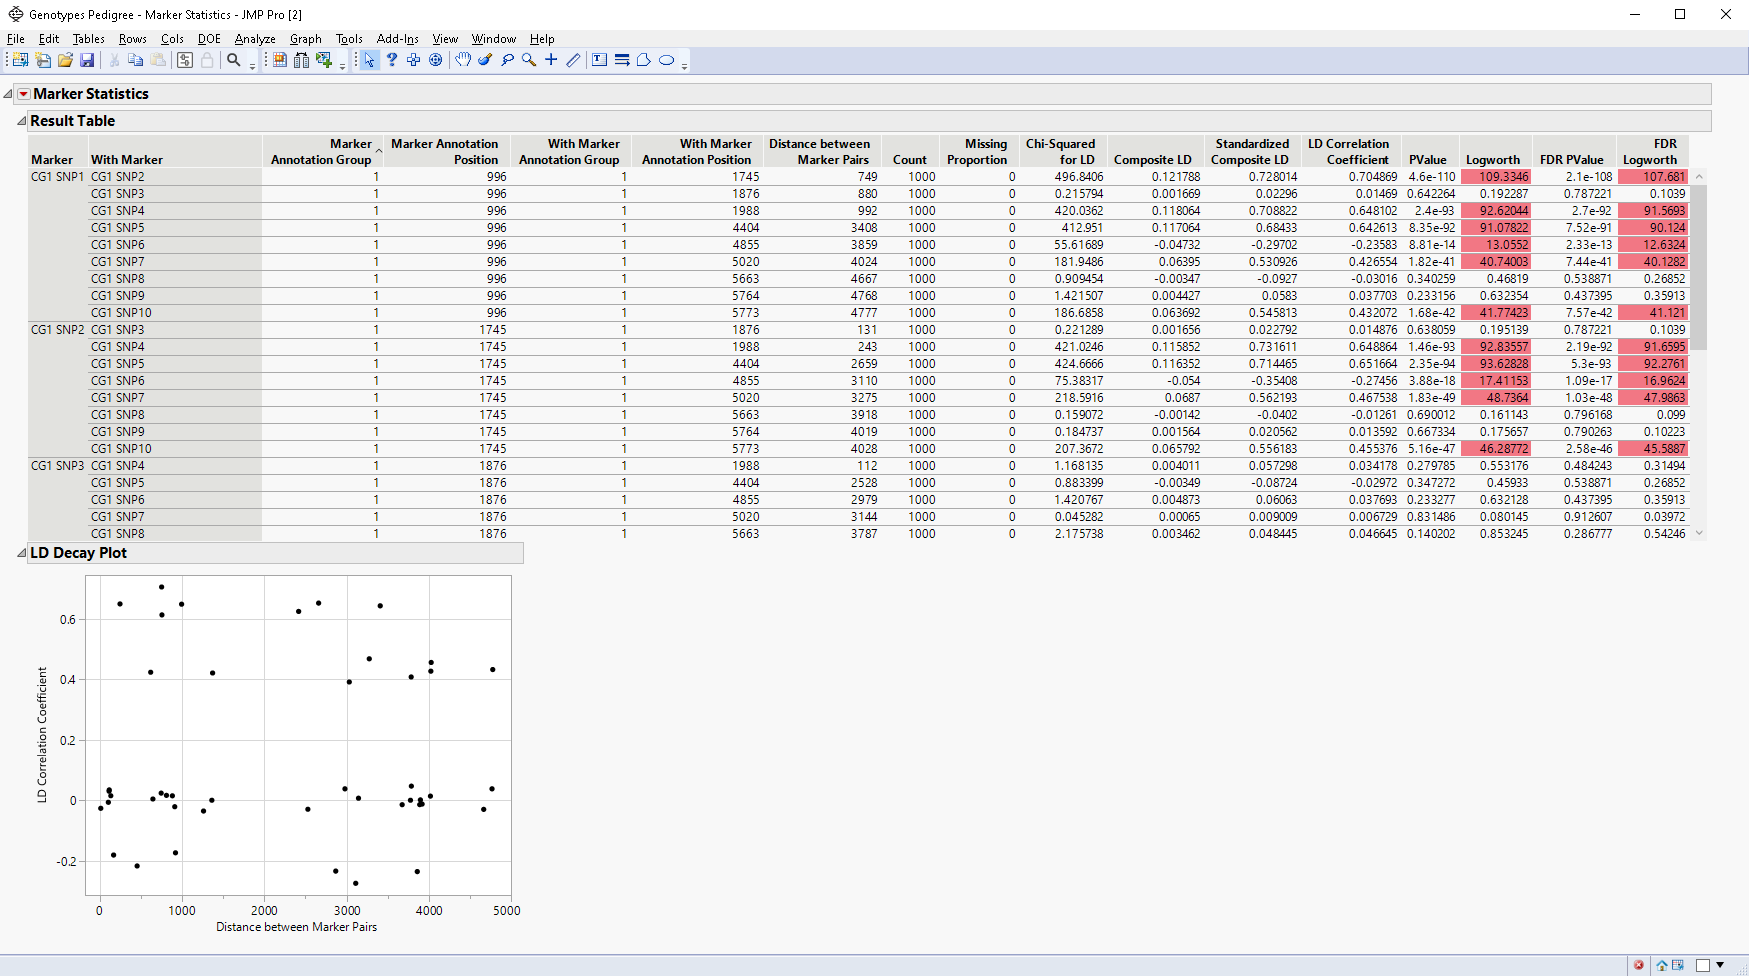Collapse the LD Decay Plot section
Image resolution: width=1749 pixels, height=976 pixels.
tap(21, 553)
